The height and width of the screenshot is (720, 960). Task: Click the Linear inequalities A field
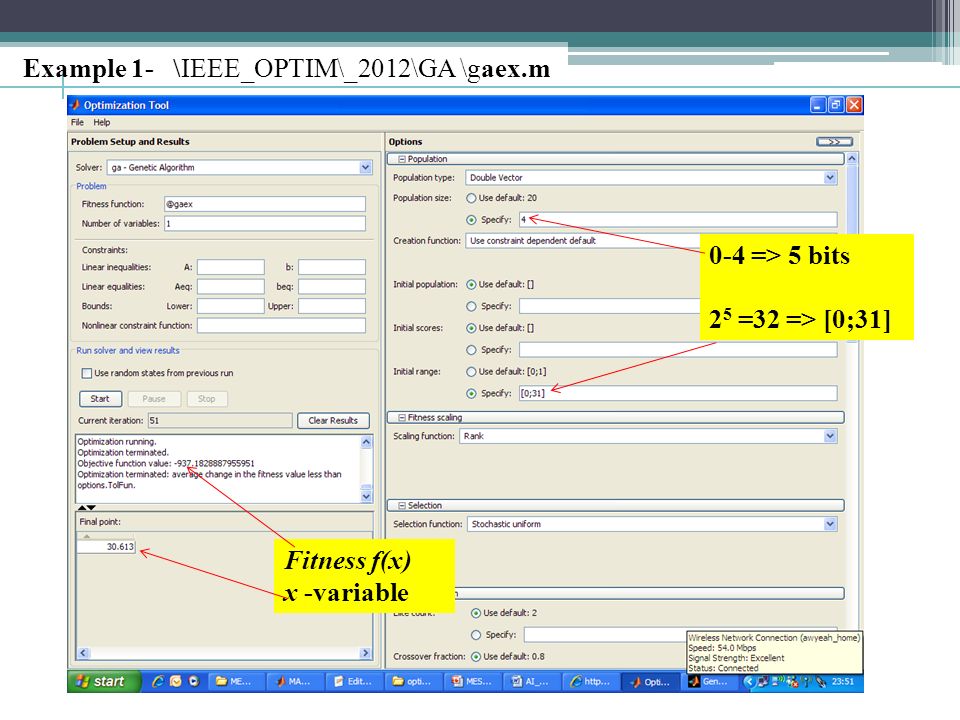tap(231, 267)
